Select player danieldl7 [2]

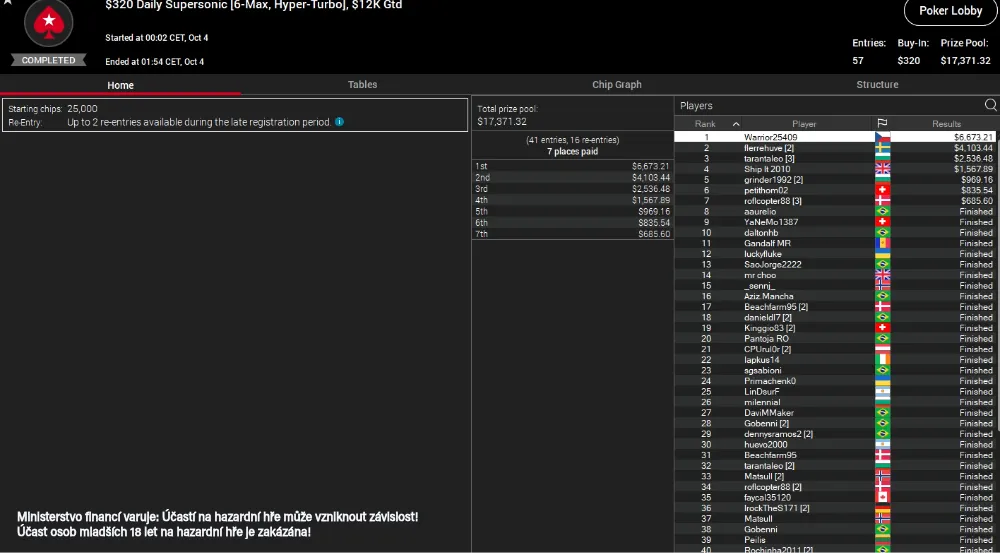[768, 317]
